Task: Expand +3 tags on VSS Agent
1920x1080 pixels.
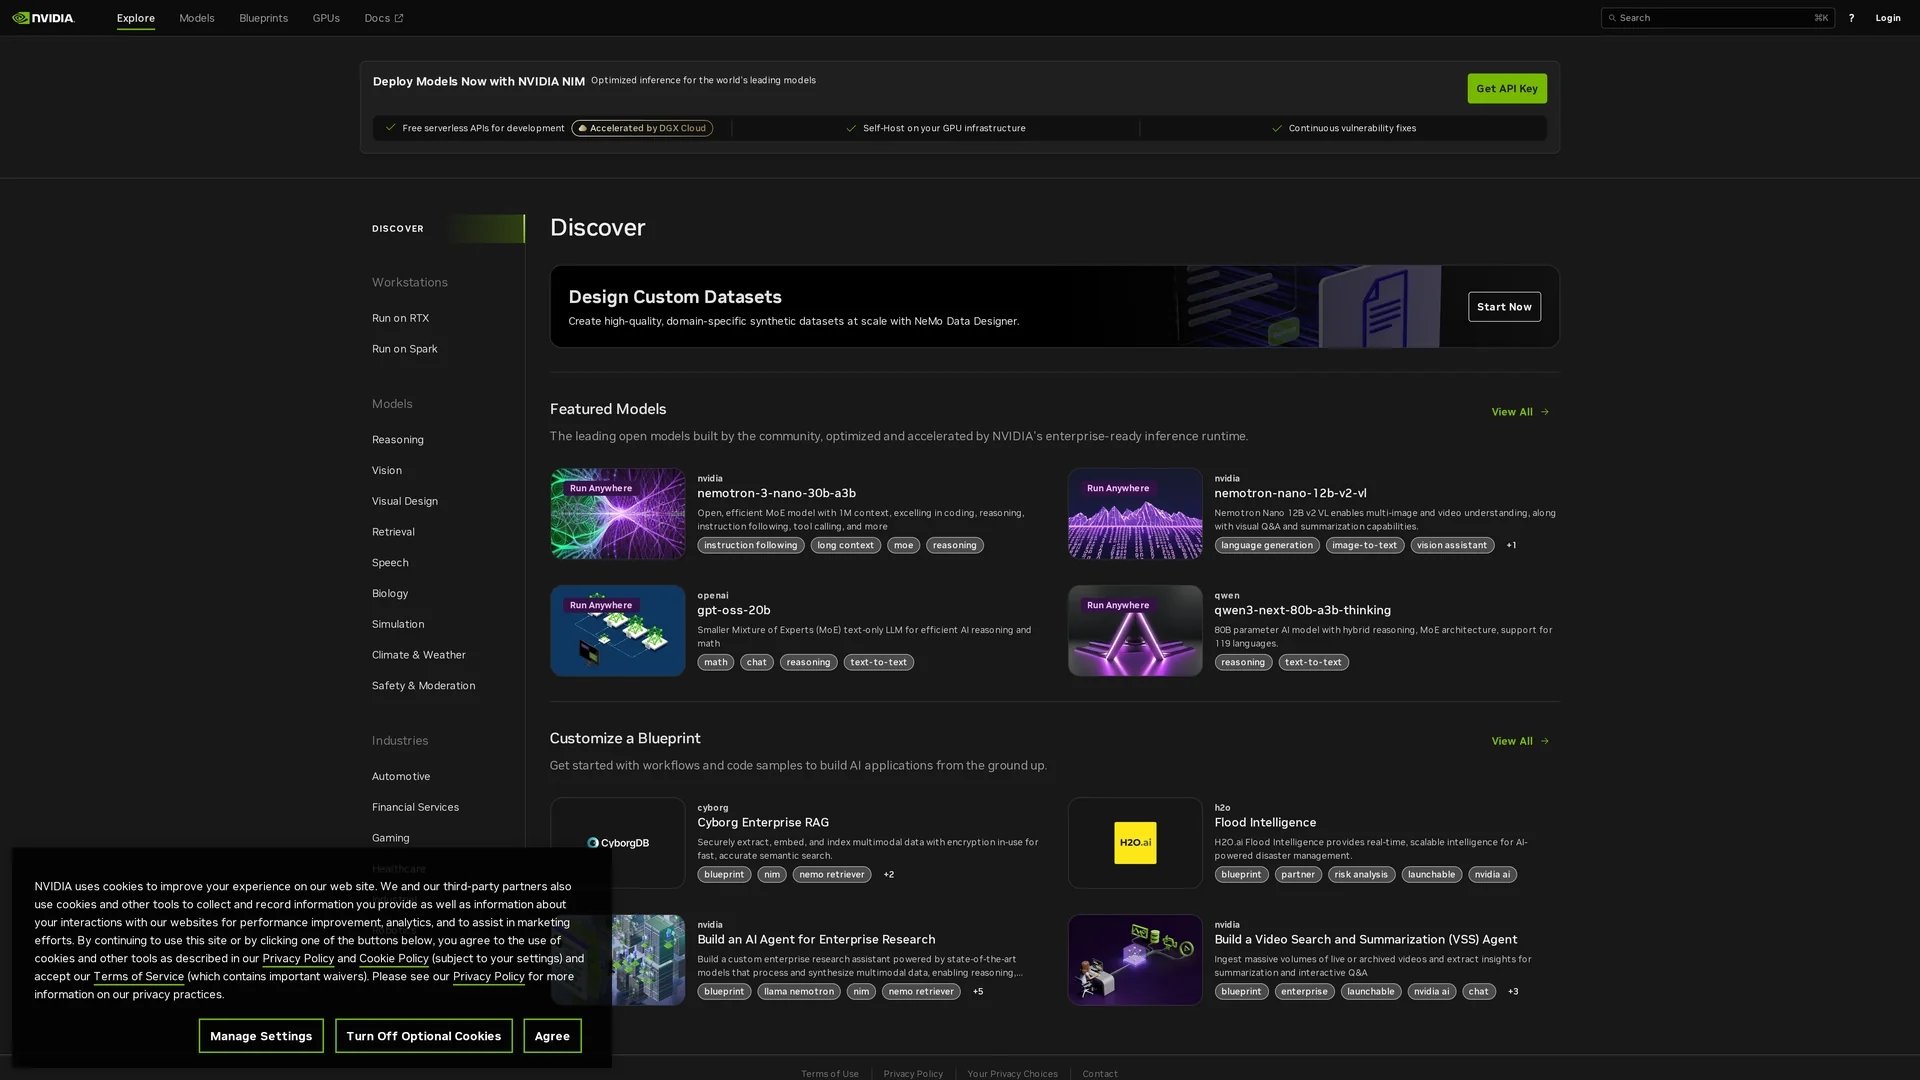Action: coord(1513,991)
